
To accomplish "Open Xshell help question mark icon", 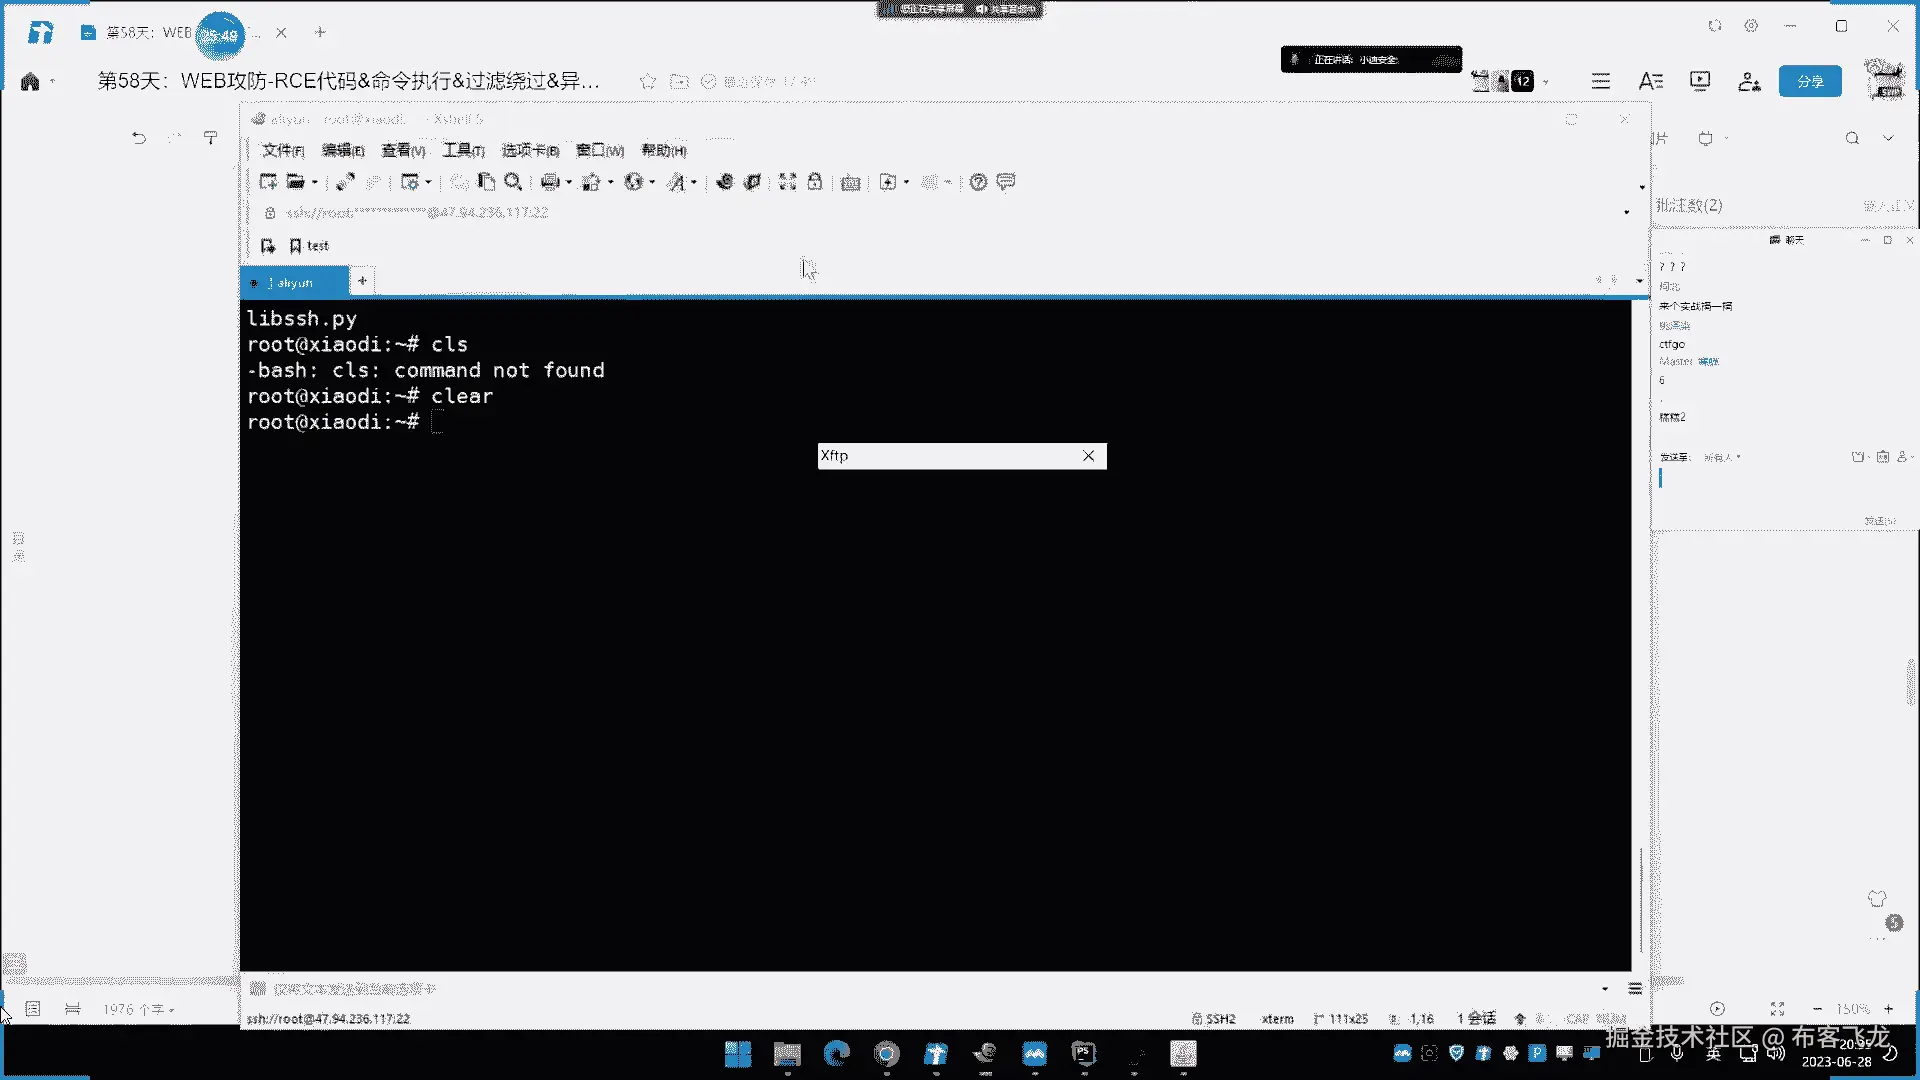I will tap(978, 182).
